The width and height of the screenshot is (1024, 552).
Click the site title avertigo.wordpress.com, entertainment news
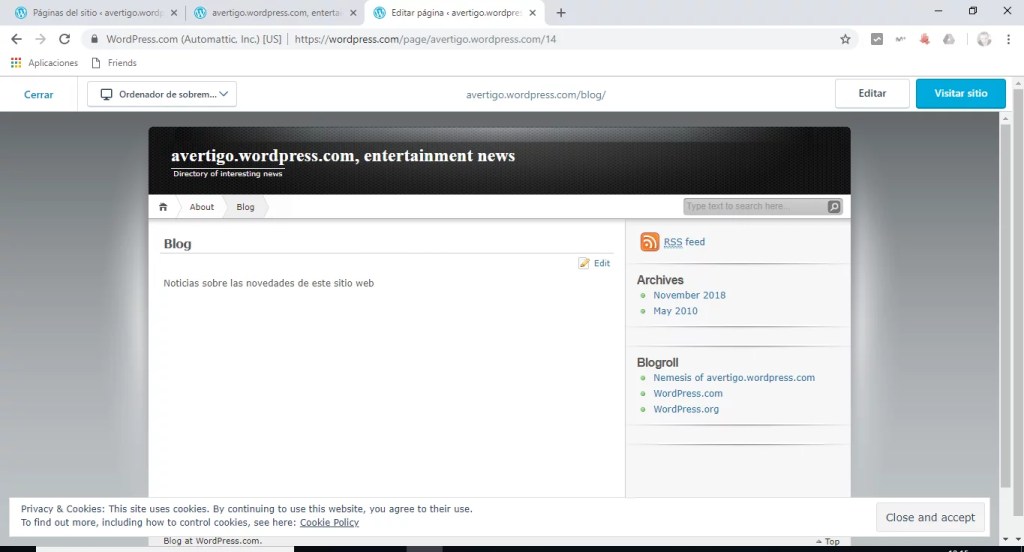343,155
